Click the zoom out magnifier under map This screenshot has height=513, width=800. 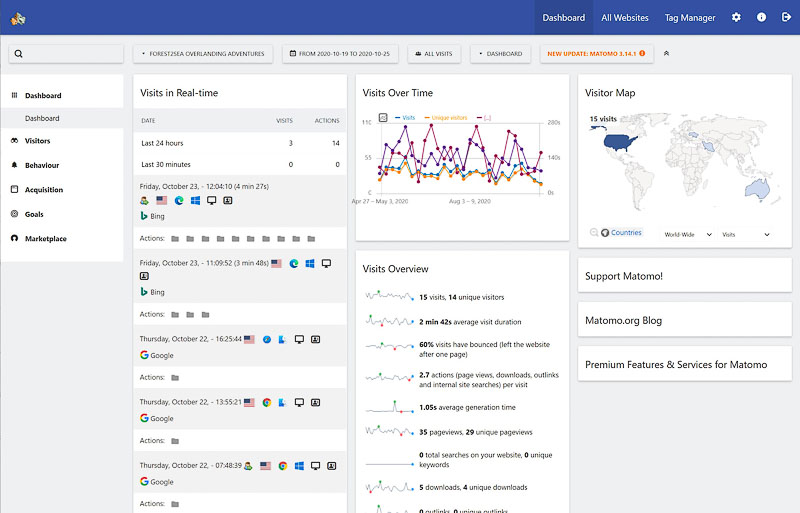594,233
